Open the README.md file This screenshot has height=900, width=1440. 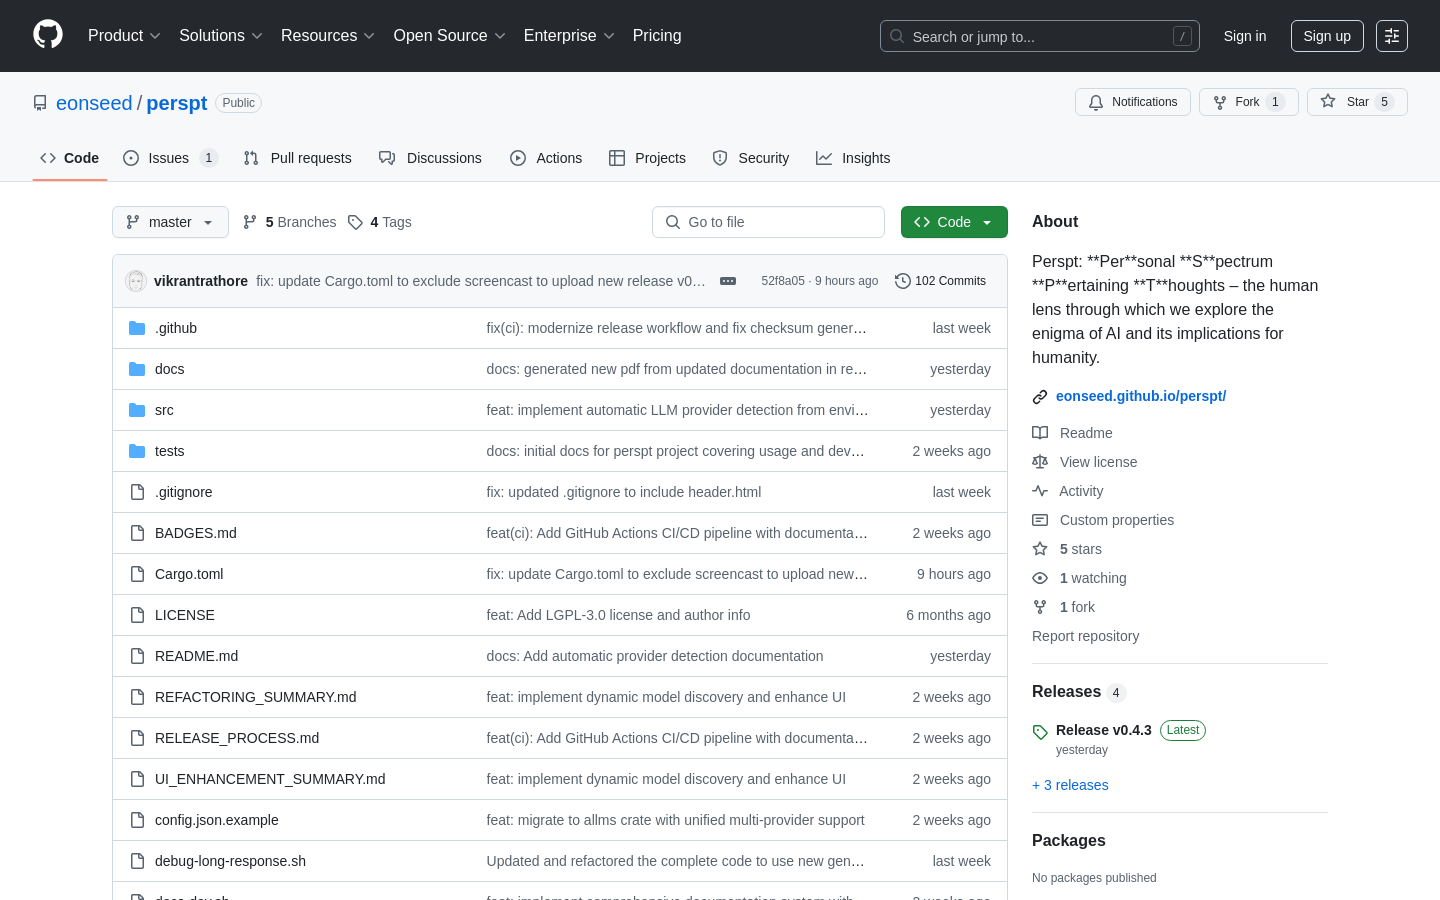click(x=196, y=656)
